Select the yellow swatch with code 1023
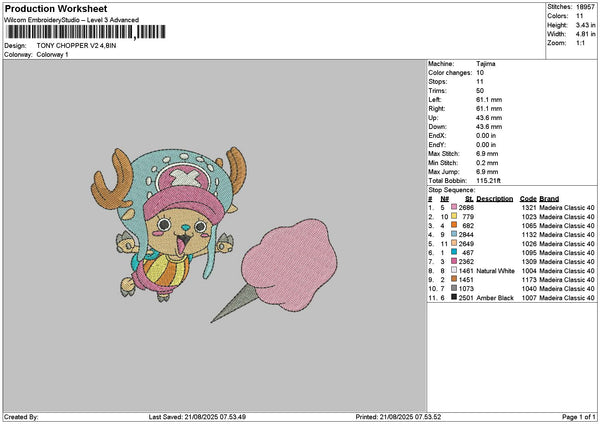The height and width of the screenshot is (424, 600). pyautogui.click(x=455, y=215)
